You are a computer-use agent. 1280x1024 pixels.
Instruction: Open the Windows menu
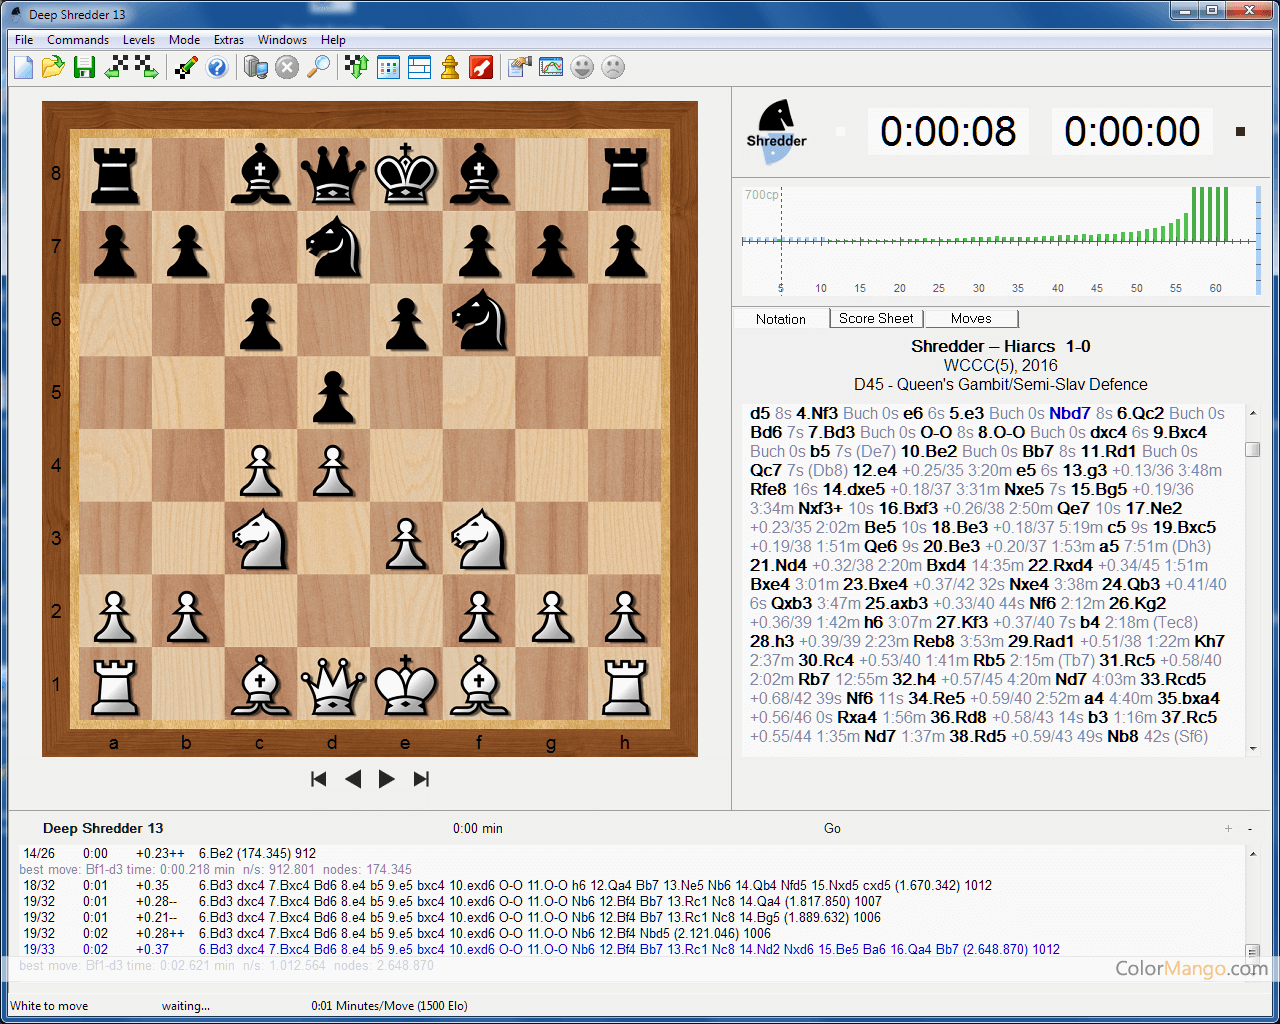pos(282,40)
